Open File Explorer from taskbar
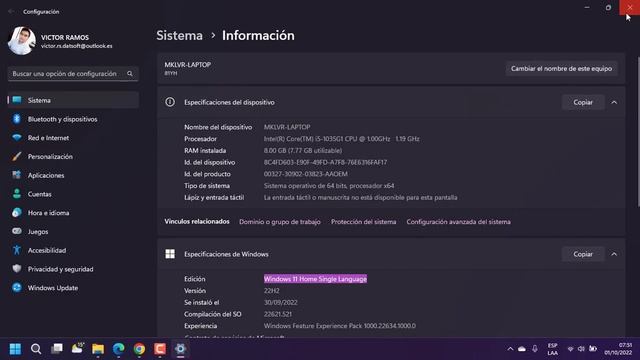Image resolution: width=640 pixels, height=360 pixels. [98, 349]
